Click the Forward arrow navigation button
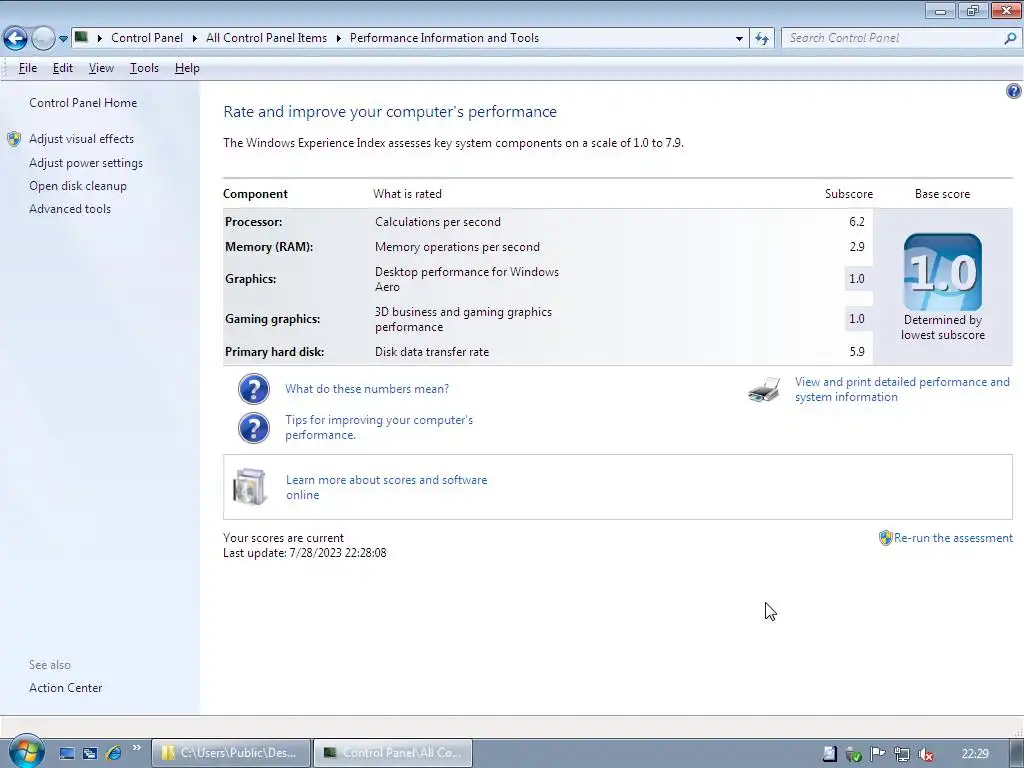The height and width of the screenshot is (768, 1024). tap(43, 38)
